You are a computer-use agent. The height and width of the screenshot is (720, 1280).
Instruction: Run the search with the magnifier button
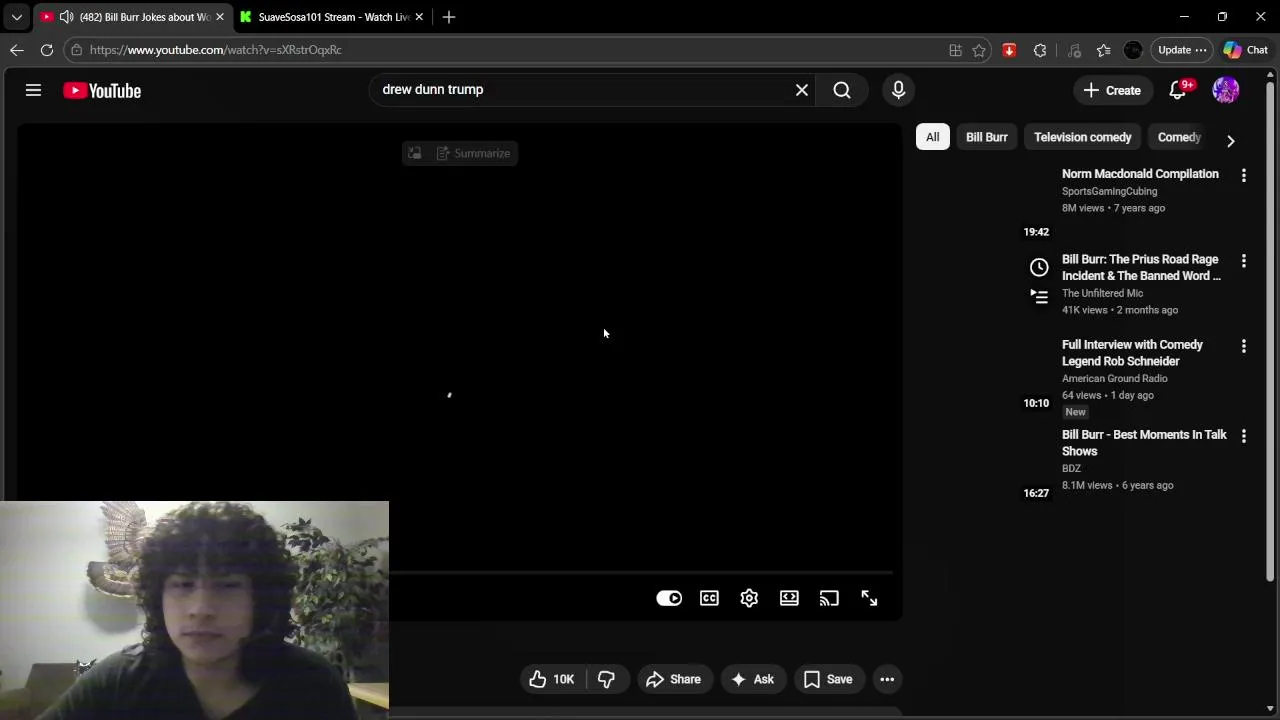[x=842, y=90]
